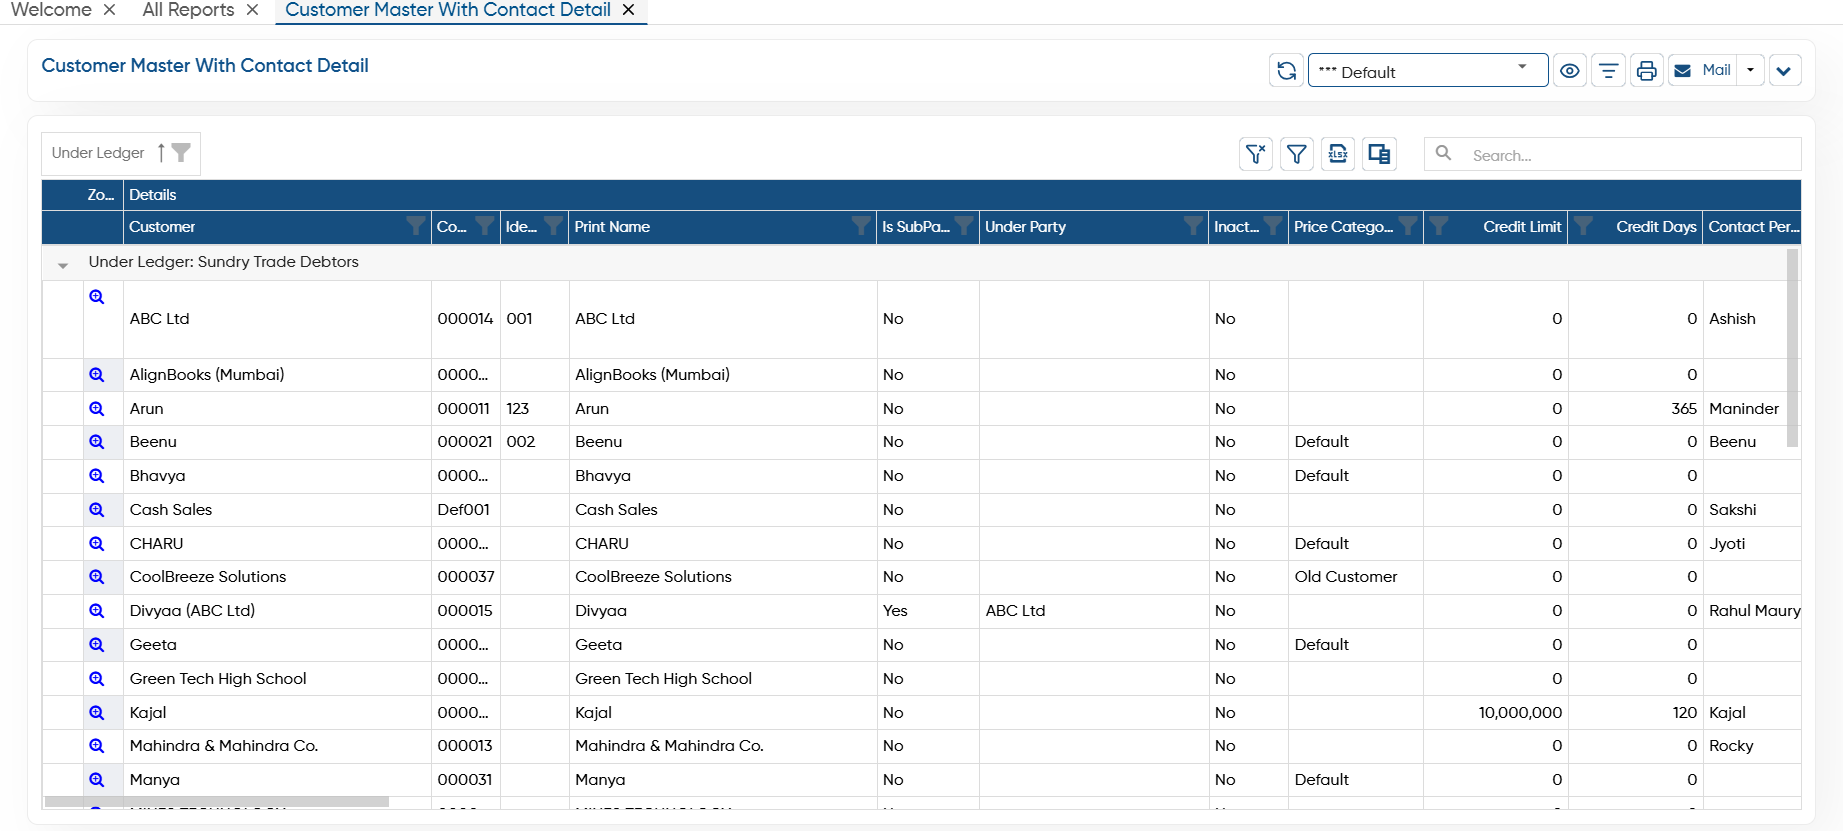
Task: Collapse the Sundry Trade Debtors group
Action: coord(63,265)
